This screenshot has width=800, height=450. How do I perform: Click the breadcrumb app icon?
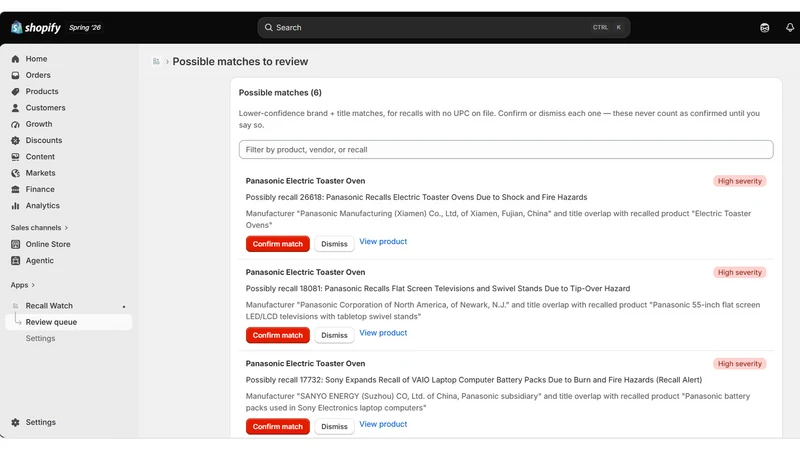(156, 61)
